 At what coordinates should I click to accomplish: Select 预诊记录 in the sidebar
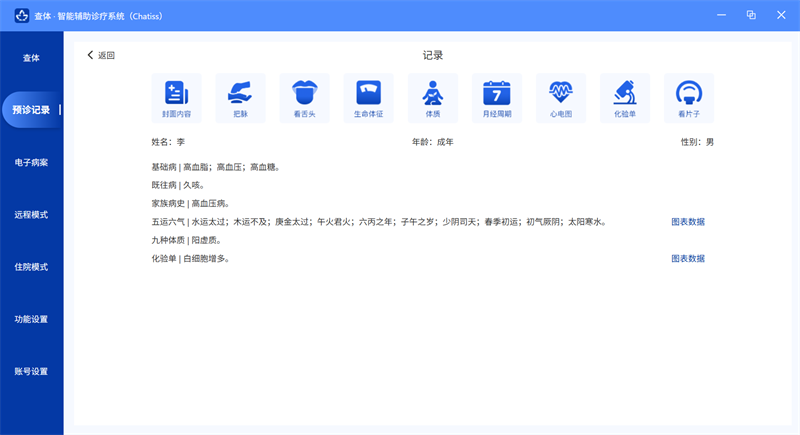(x=31, y=110)
